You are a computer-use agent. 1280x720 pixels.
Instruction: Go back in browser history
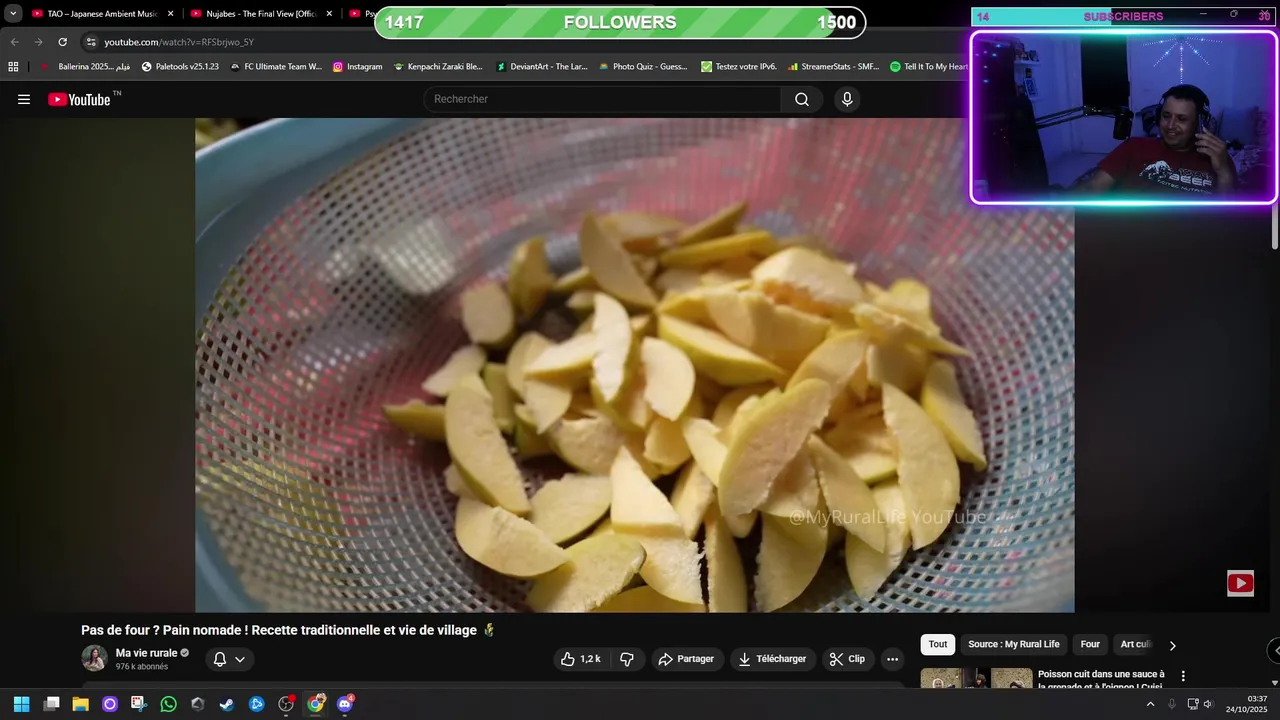[x=14, y=42]
